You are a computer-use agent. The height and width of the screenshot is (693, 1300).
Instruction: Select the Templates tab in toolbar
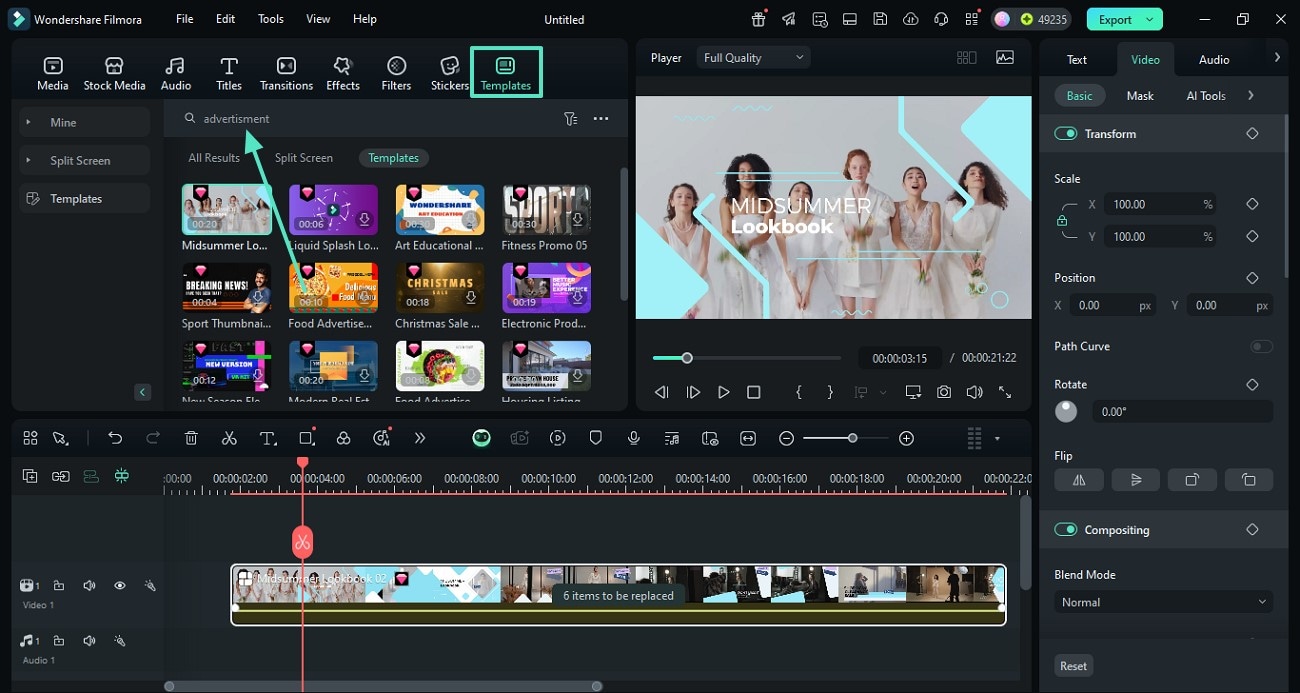coord(506,73)
